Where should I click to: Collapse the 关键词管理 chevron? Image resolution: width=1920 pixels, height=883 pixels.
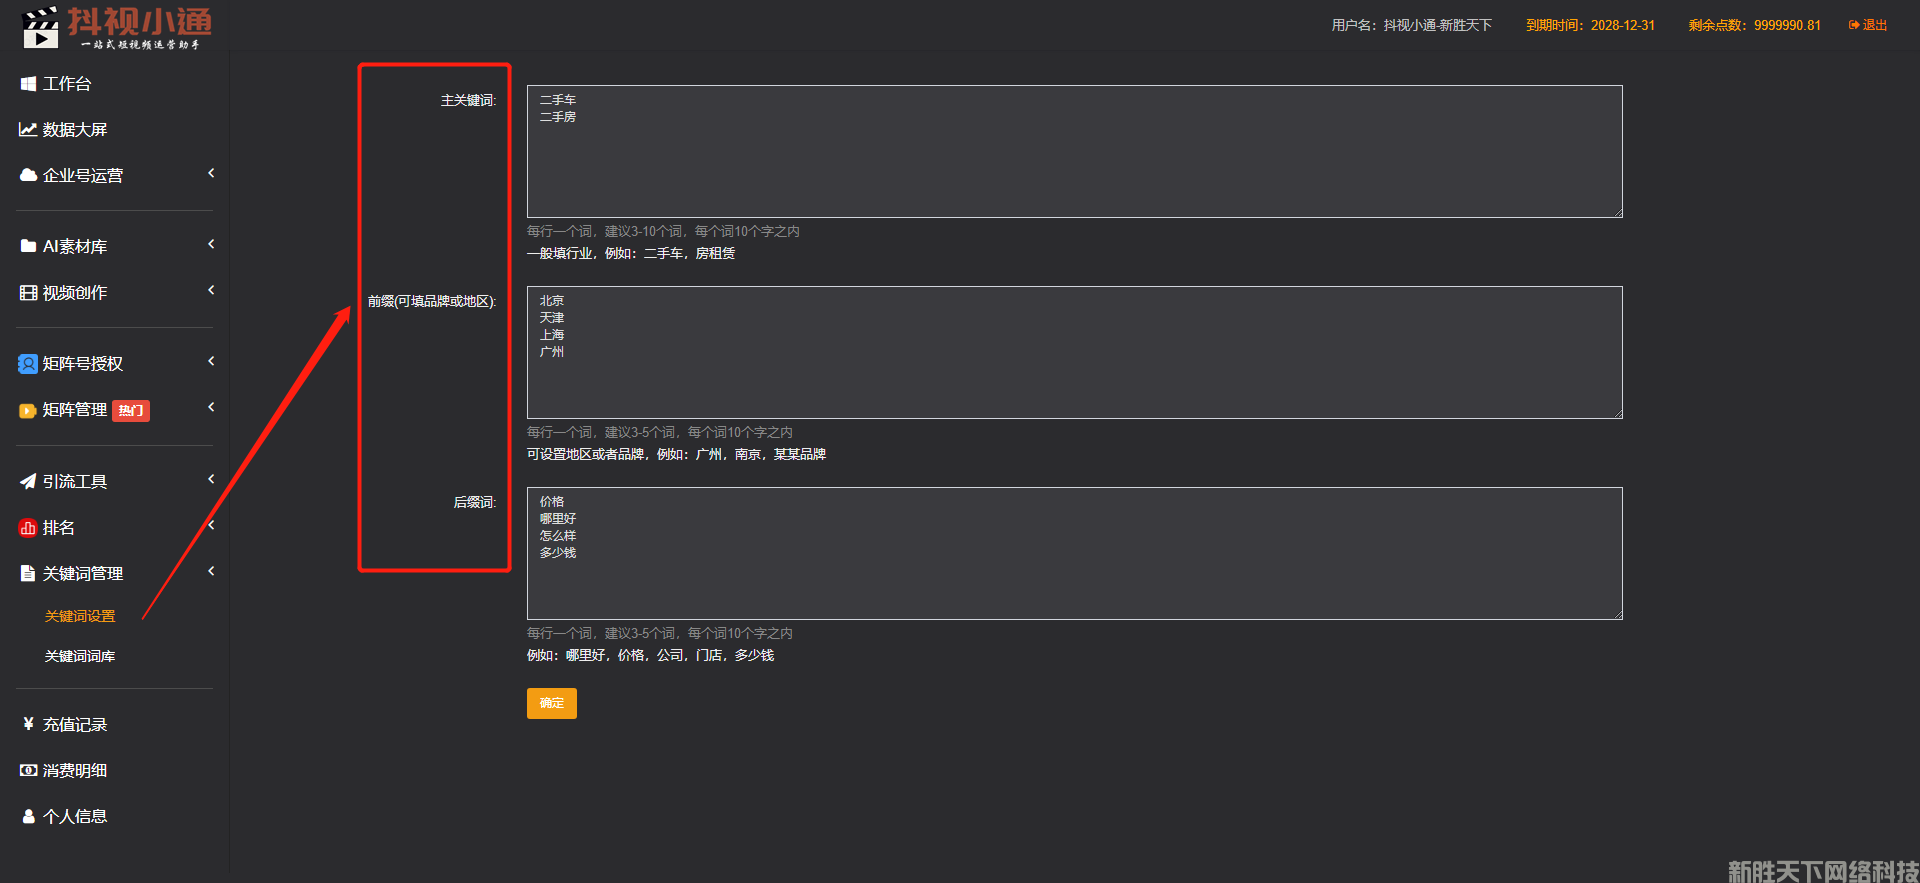coord(211,572)
